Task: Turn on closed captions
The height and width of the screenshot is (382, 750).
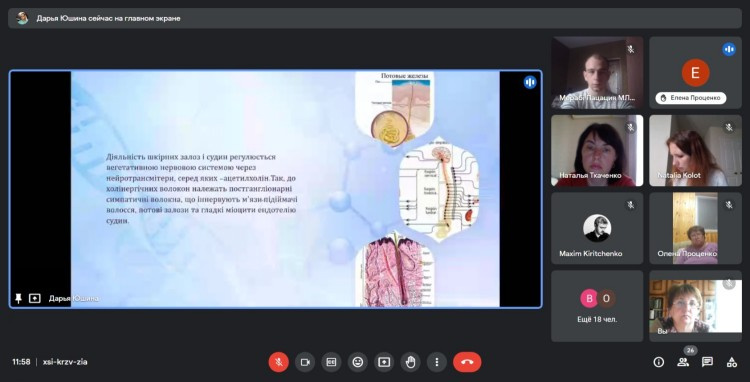Action: point(331,362)
